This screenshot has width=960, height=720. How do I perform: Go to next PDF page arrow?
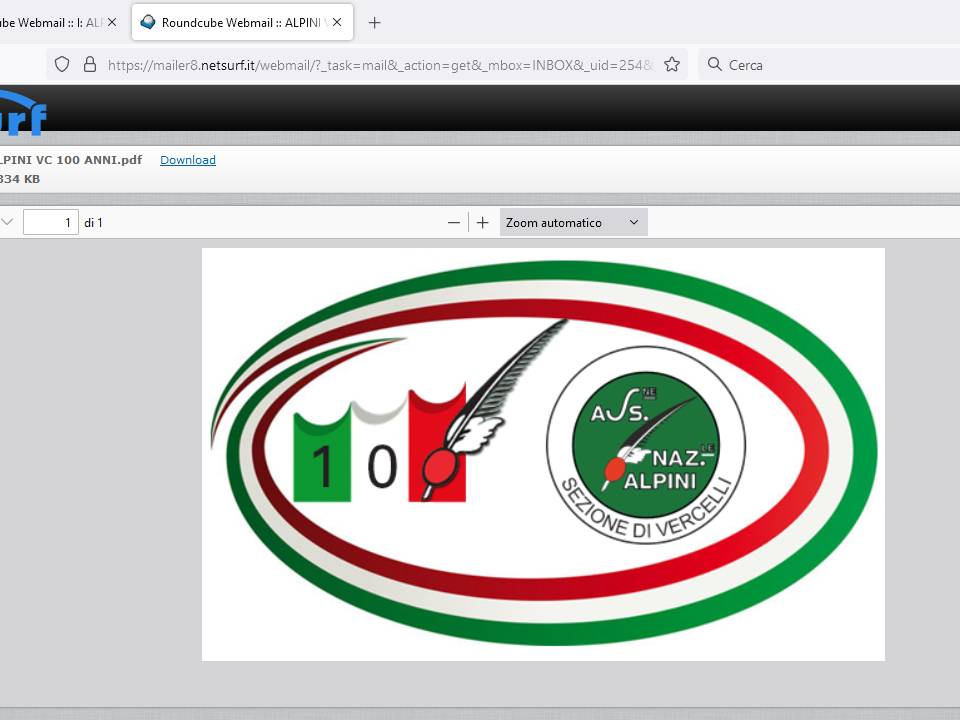coord(7,222)
